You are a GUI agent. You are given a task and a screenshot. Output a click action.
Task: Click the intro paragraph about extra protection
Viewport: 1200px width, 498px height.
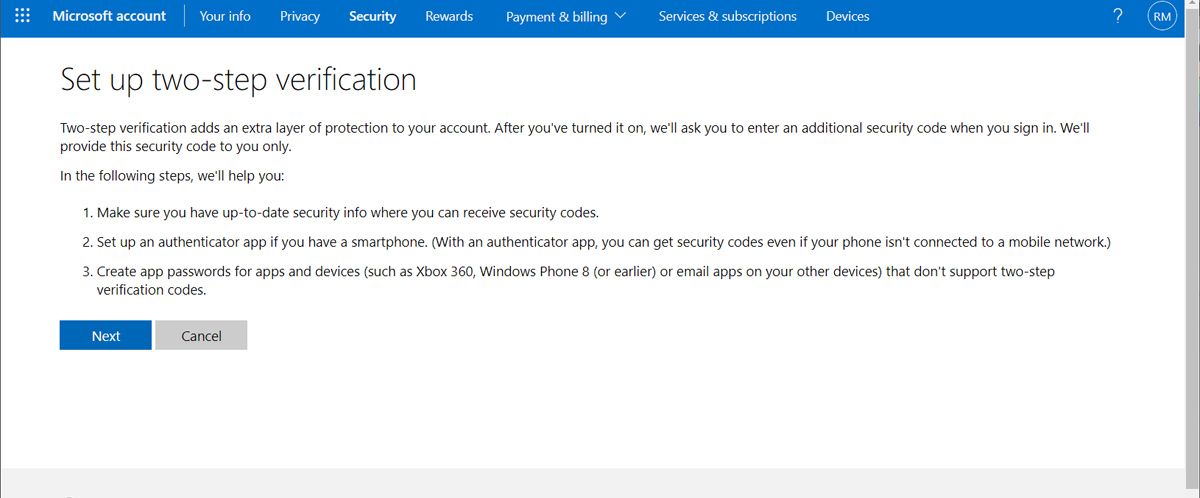[x=580, y=137]
